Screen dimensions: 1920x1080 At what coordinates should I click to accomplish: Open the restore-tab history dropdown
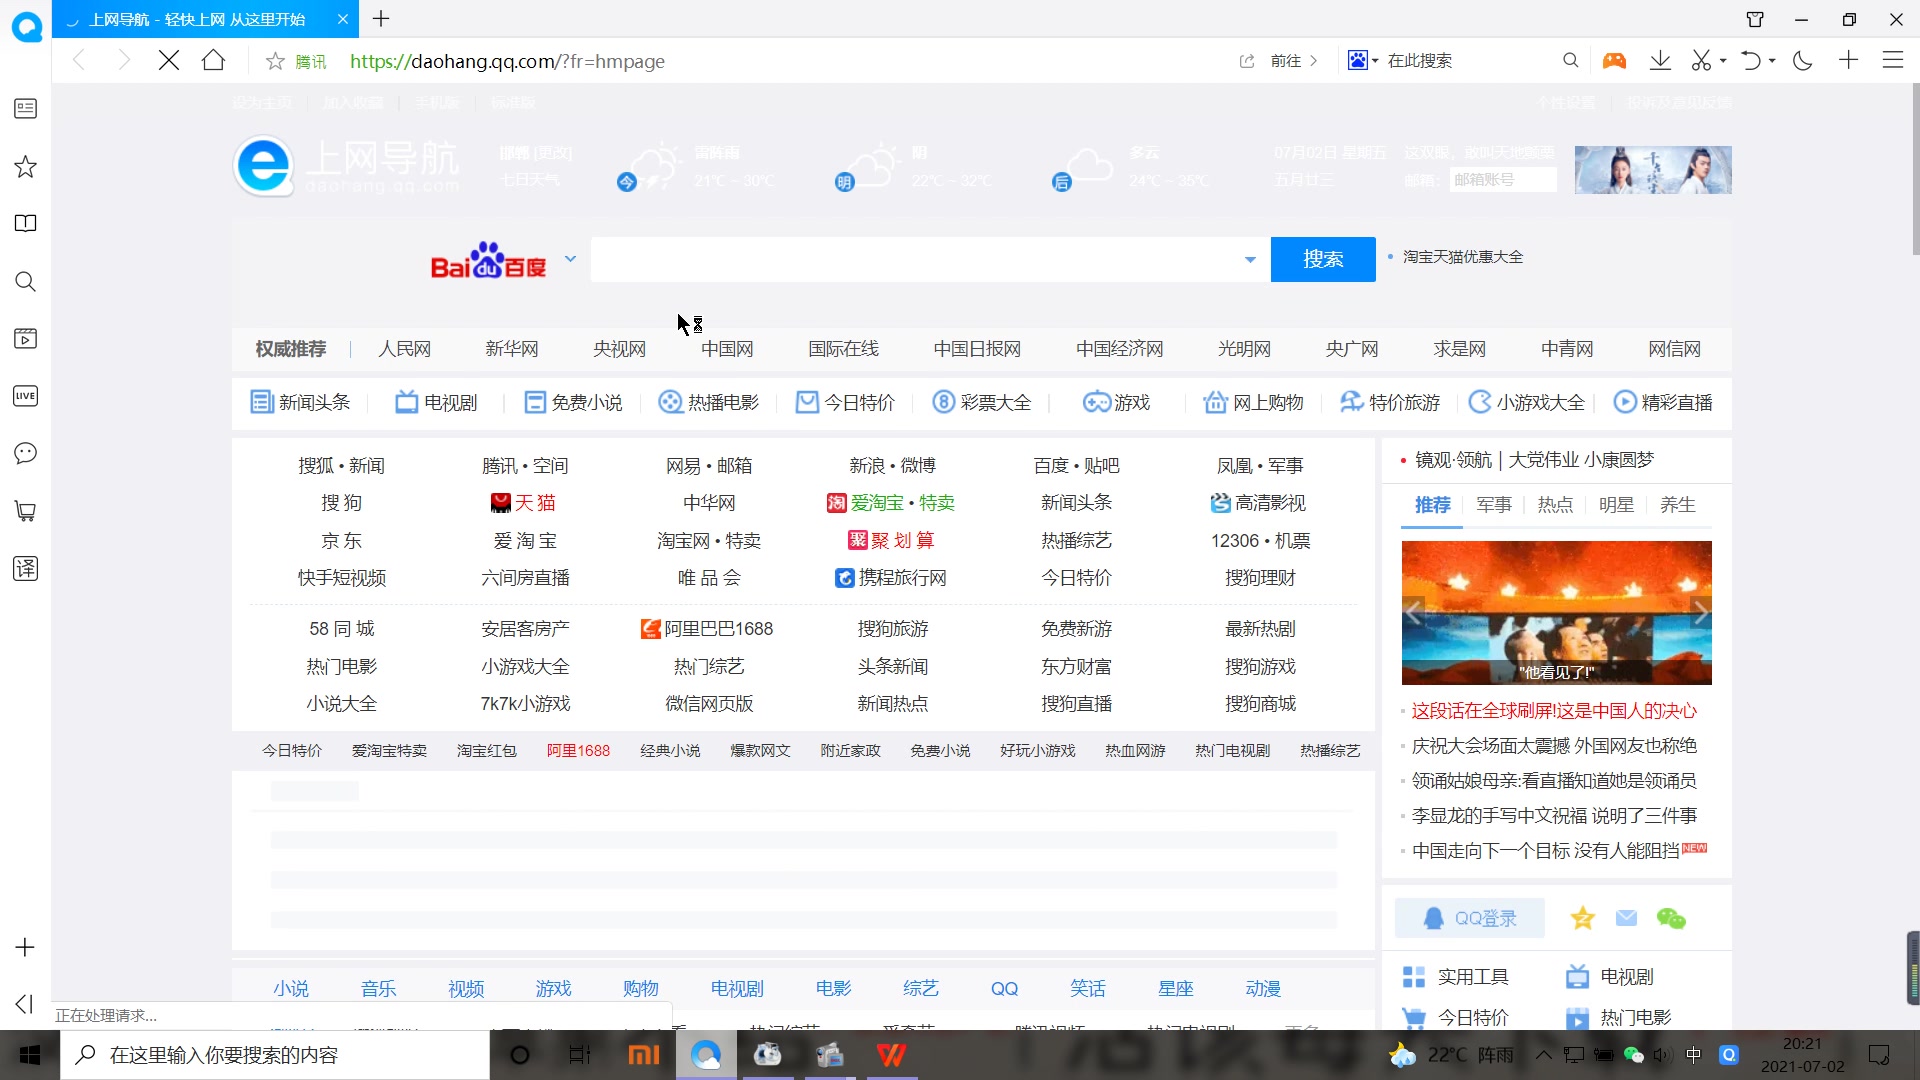click(1771, 60)
